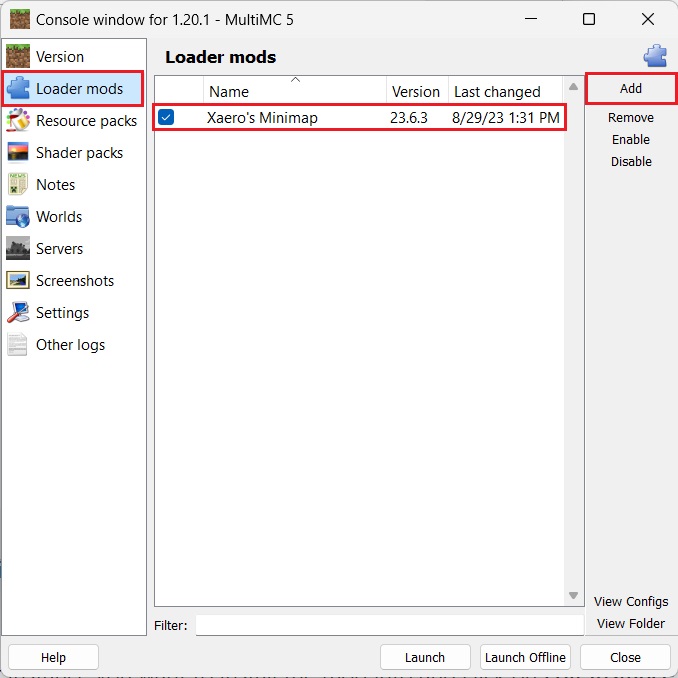Screen dimensions: 678x678
Task: Click the Disable mod button
Action: pos(630,161)
